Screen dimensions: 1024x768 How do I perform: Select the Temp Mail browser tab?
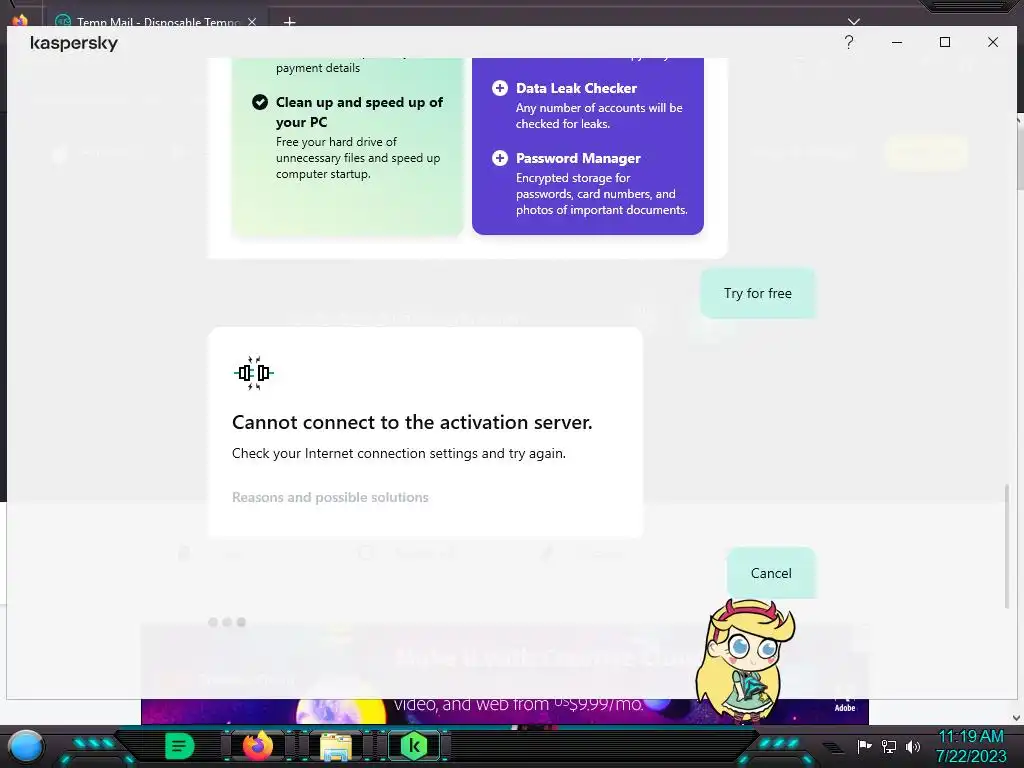155,22
